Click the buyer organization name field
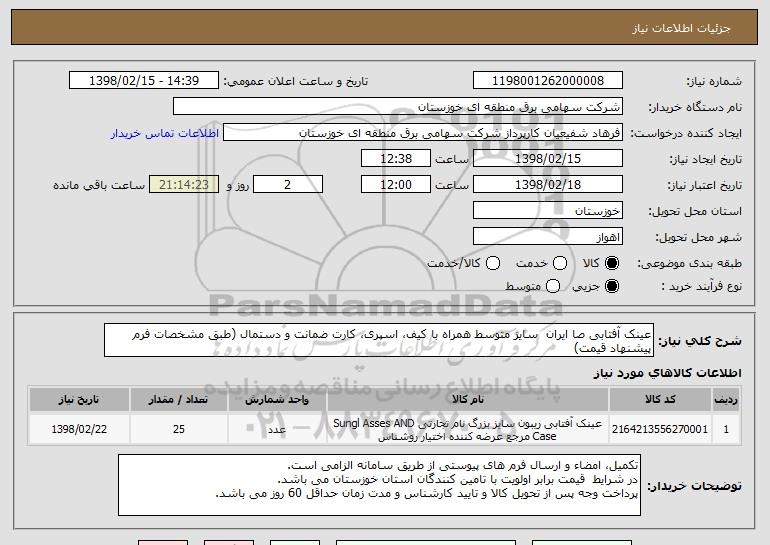The image size is (770, 545). click(x=398, y=107)
